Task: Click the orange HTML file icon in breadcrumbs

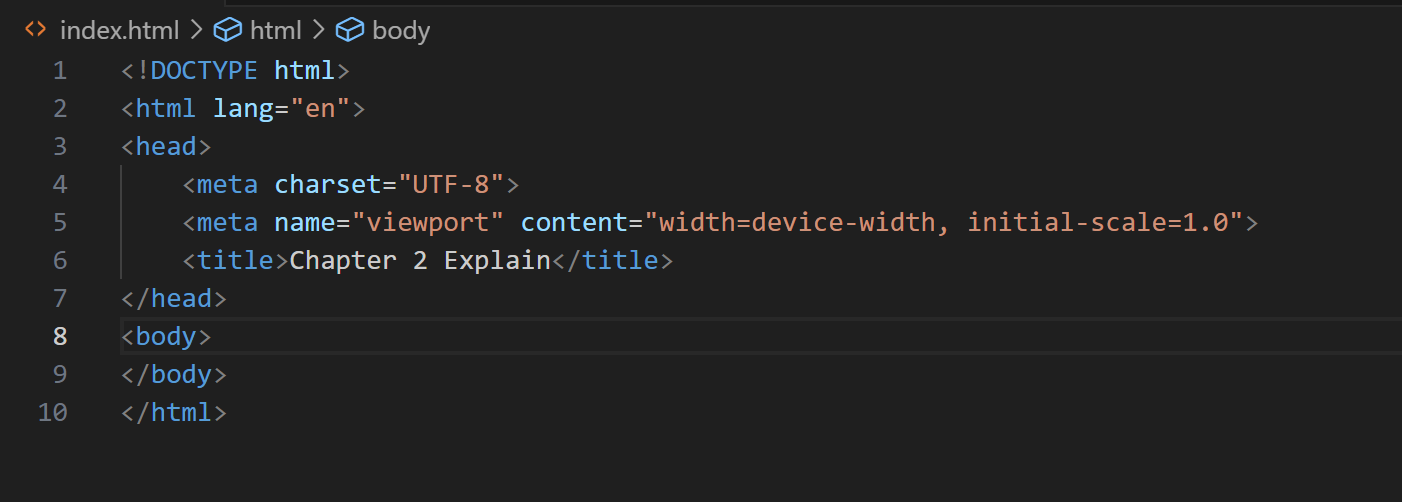Action: click(35, 30)
